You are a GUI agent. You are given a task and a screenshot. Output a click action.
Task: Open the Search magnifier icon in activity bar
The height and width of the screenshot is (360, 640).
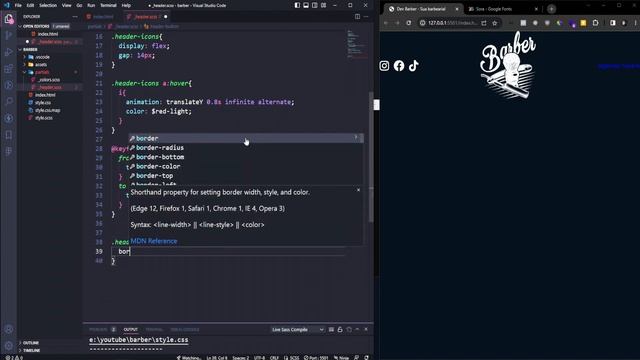pyautogui.click(x=9, y=102)
